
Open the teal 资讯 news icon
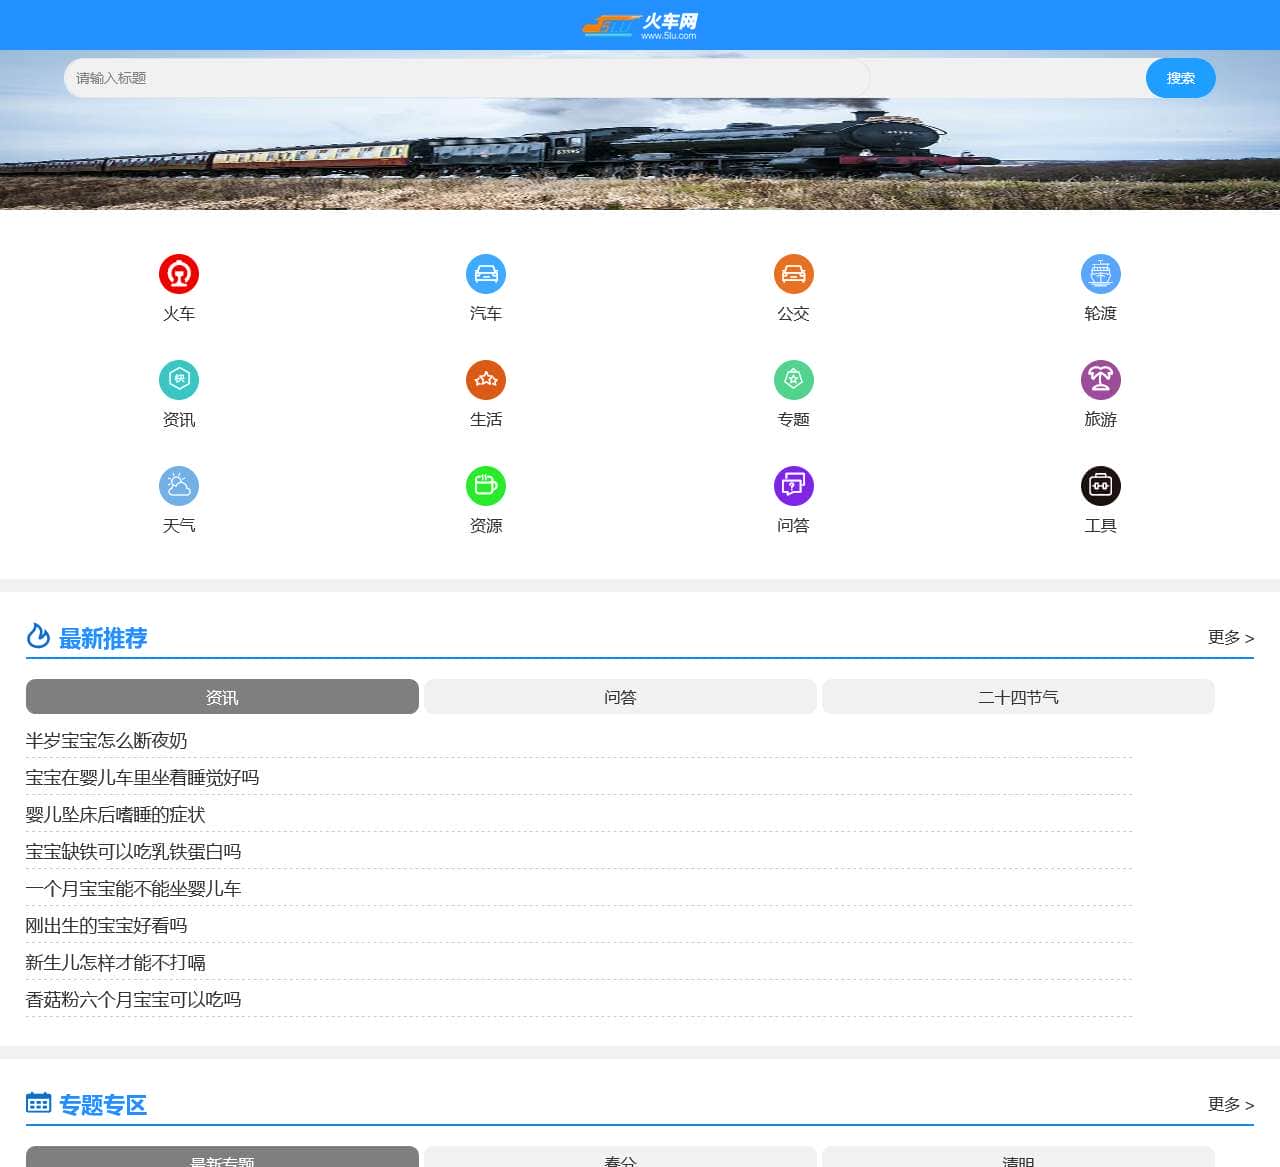coord(179,380)
